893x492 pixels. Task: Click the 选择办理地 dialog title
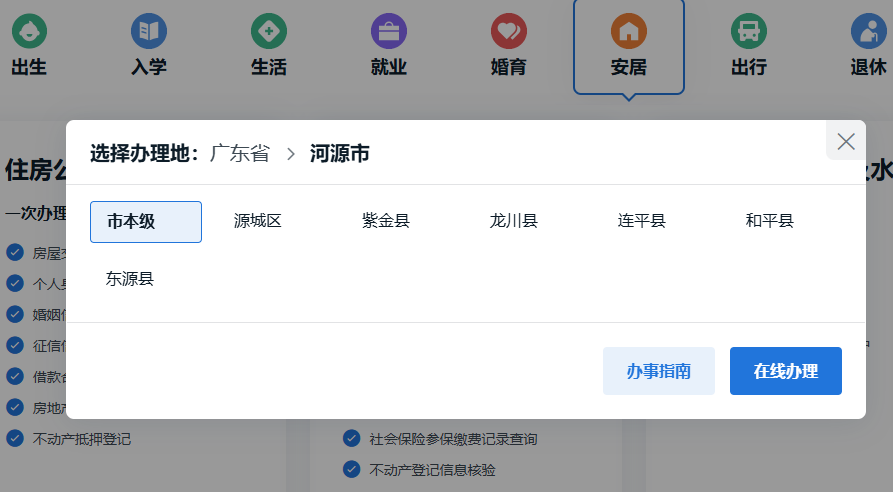(x=144, y=154)
